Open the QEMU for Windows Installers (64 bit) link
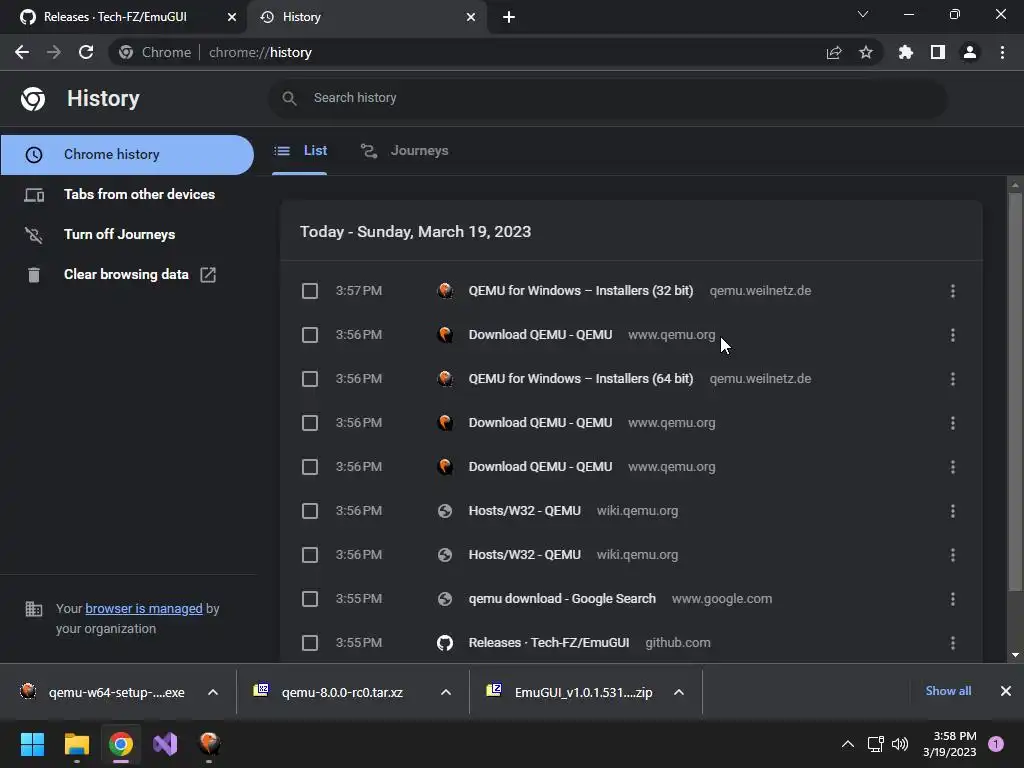The image size is (1024, 768). click(x=581, y=379)
